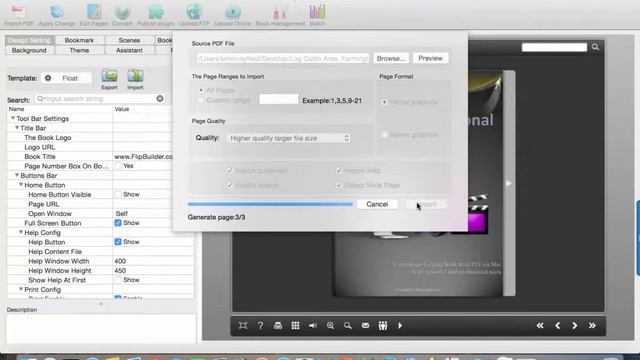Screen dimensions: 640x360
Task: Switch to the Scenes tab
Action: click(x=129, y=40)
